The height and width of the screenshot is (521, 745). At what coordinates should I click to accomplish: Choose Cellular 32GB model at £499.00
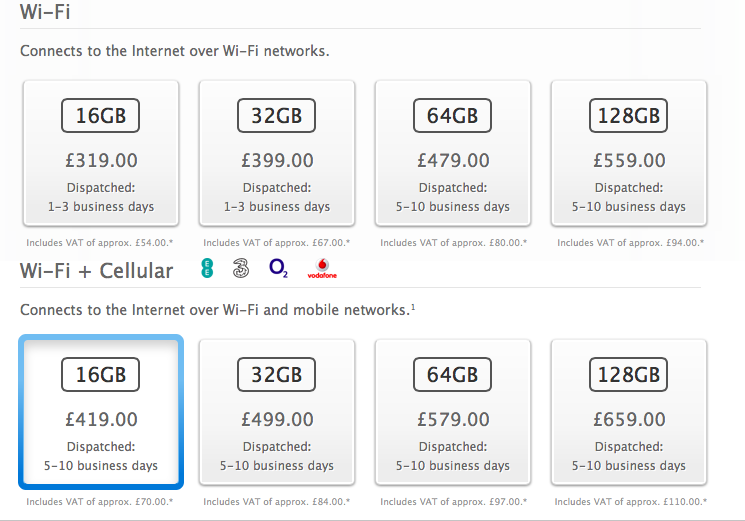tap(277, 412)
